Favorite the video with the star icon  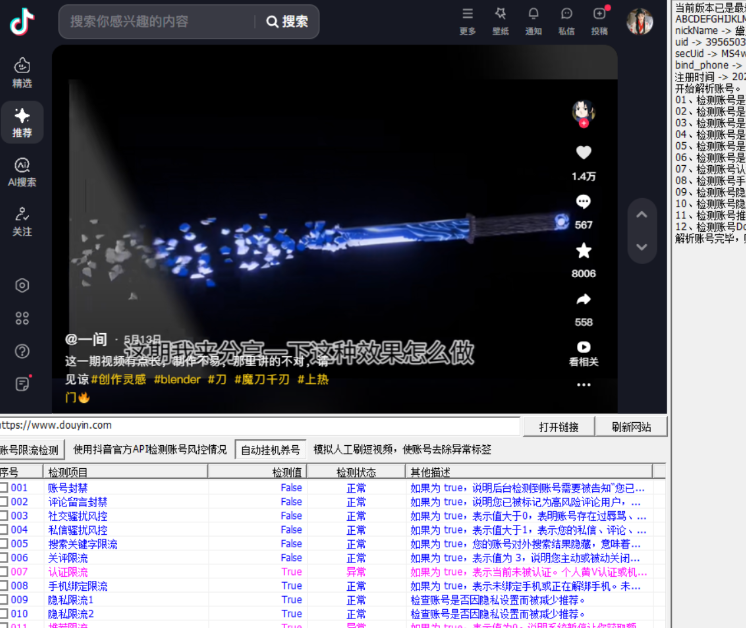(x=583, y=251)
